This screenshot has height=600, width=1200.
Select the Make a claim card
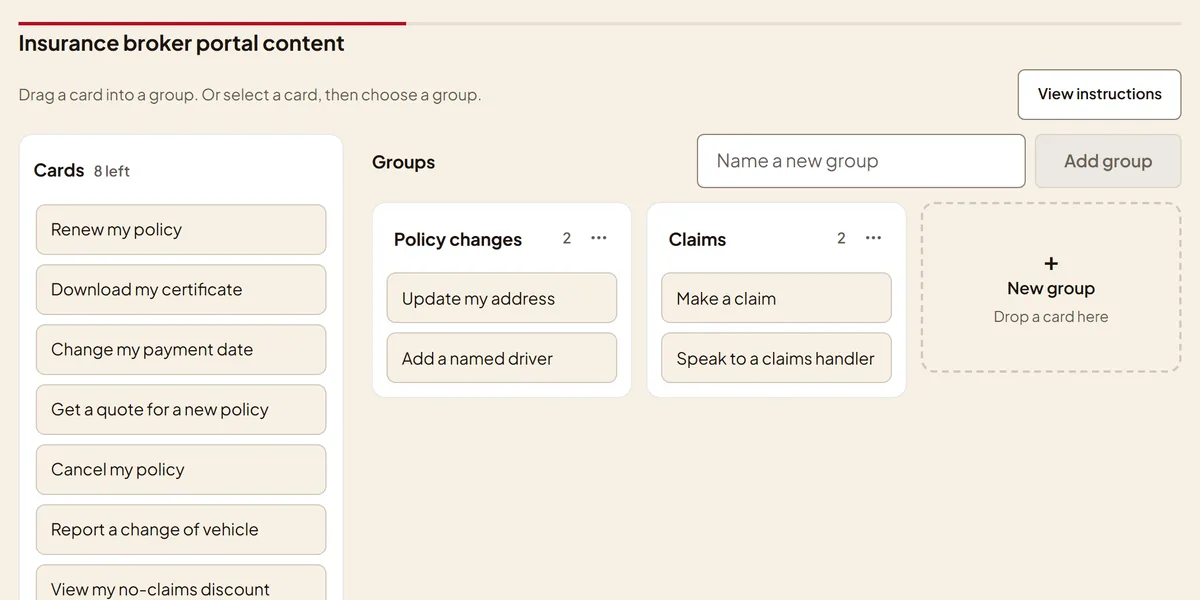tap(776, 298)
